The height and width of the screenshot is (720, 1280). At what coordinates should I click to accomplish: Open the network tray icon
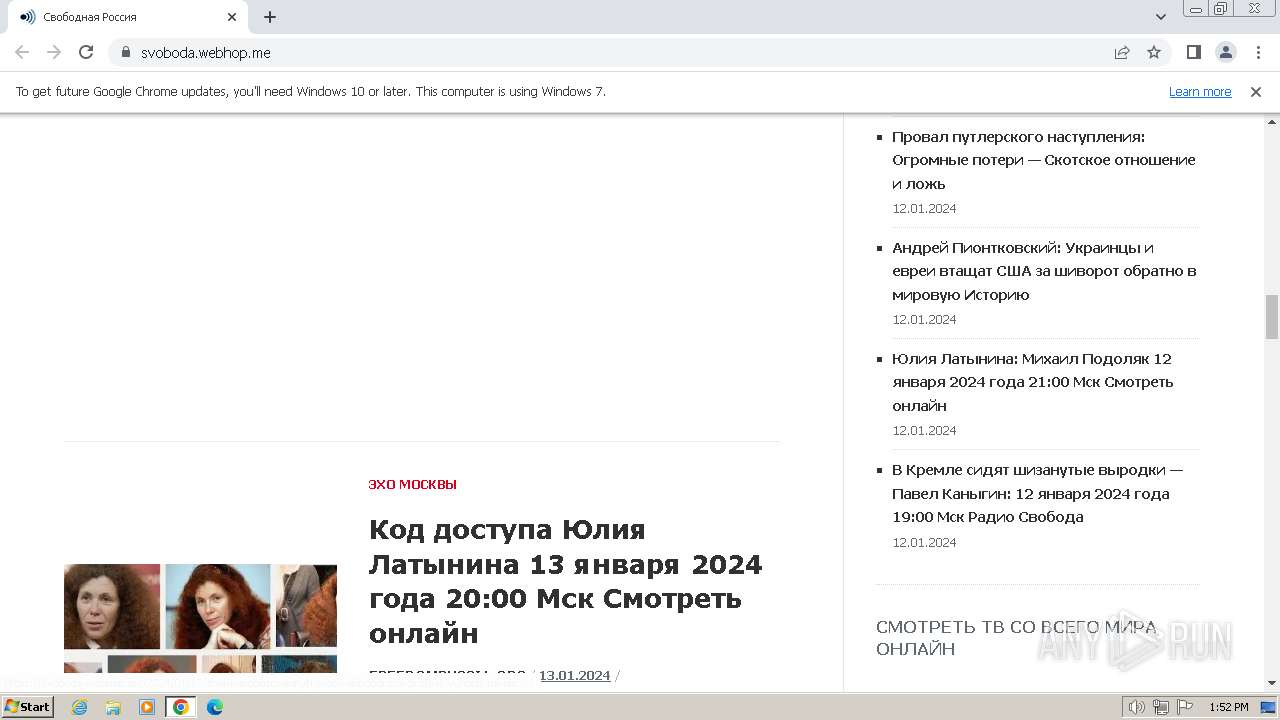[x=1161, y=707]
